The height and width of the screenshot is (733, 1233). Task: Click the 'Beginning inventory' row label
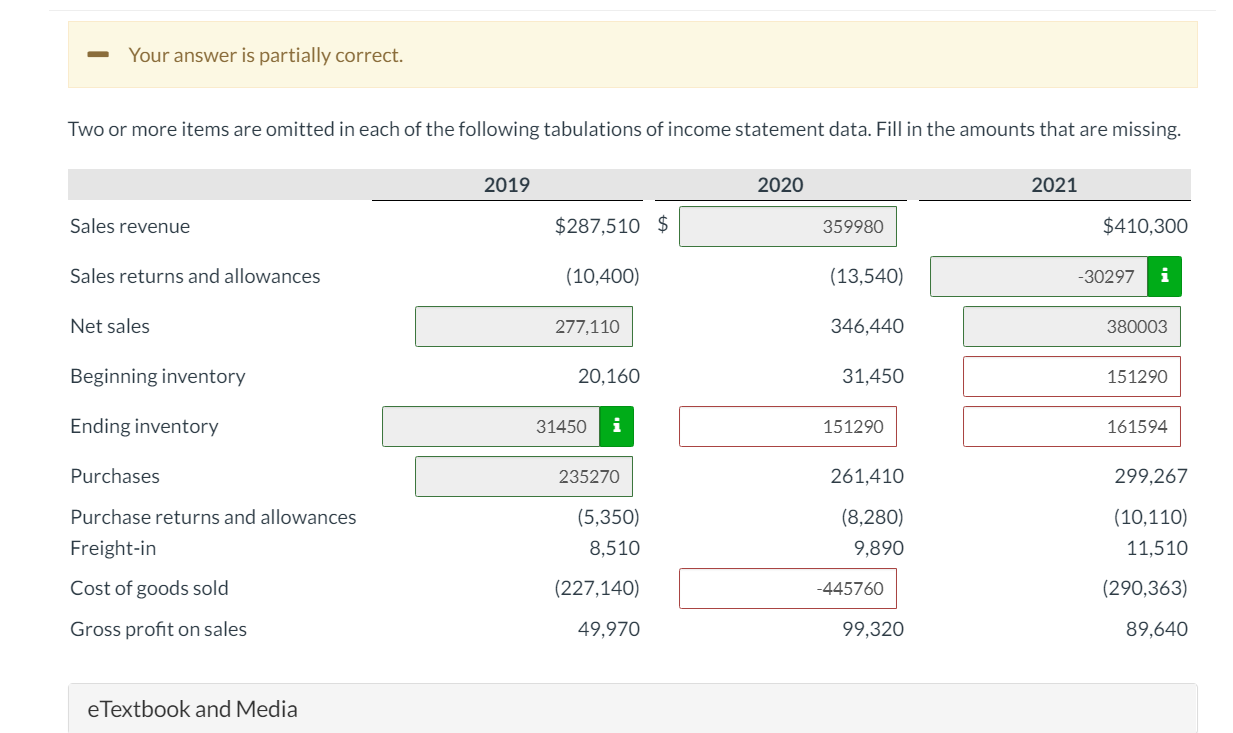point(157,376)
